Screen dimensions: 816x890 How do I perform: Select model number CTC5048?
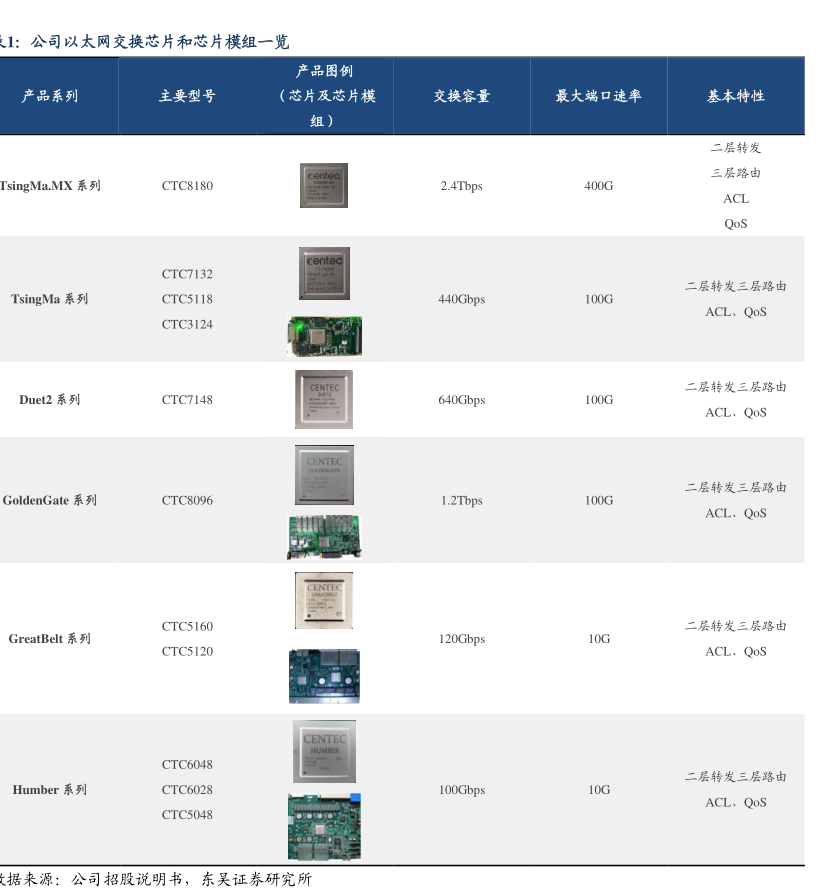(187, 815)
